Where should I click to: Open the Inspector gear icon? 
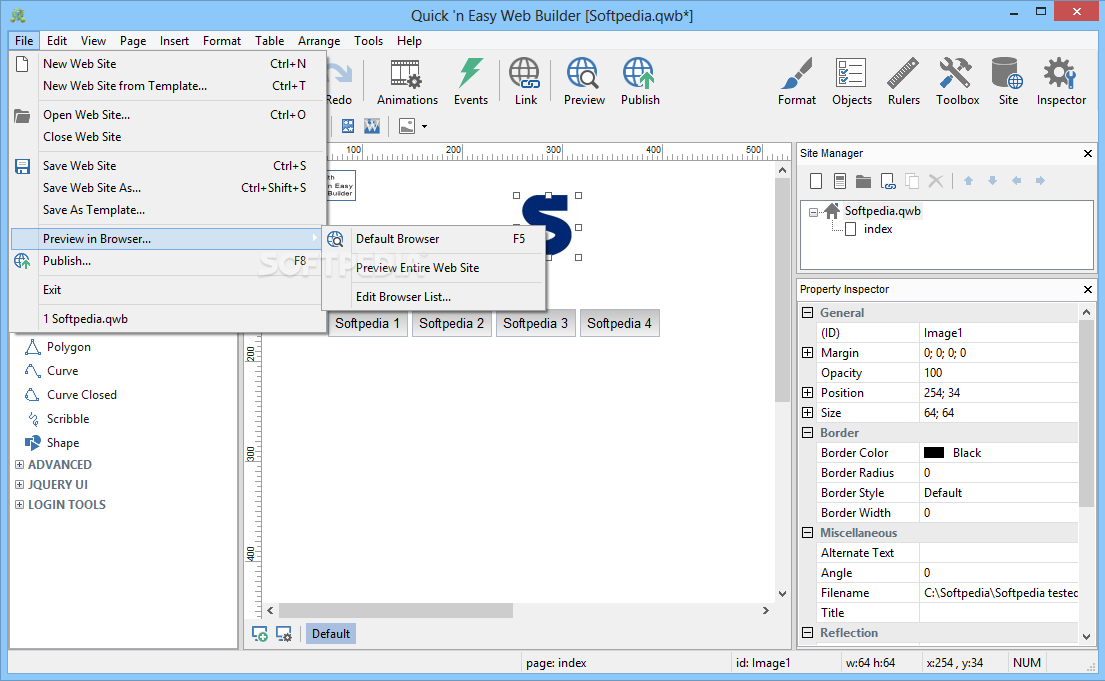point(1061,82)
